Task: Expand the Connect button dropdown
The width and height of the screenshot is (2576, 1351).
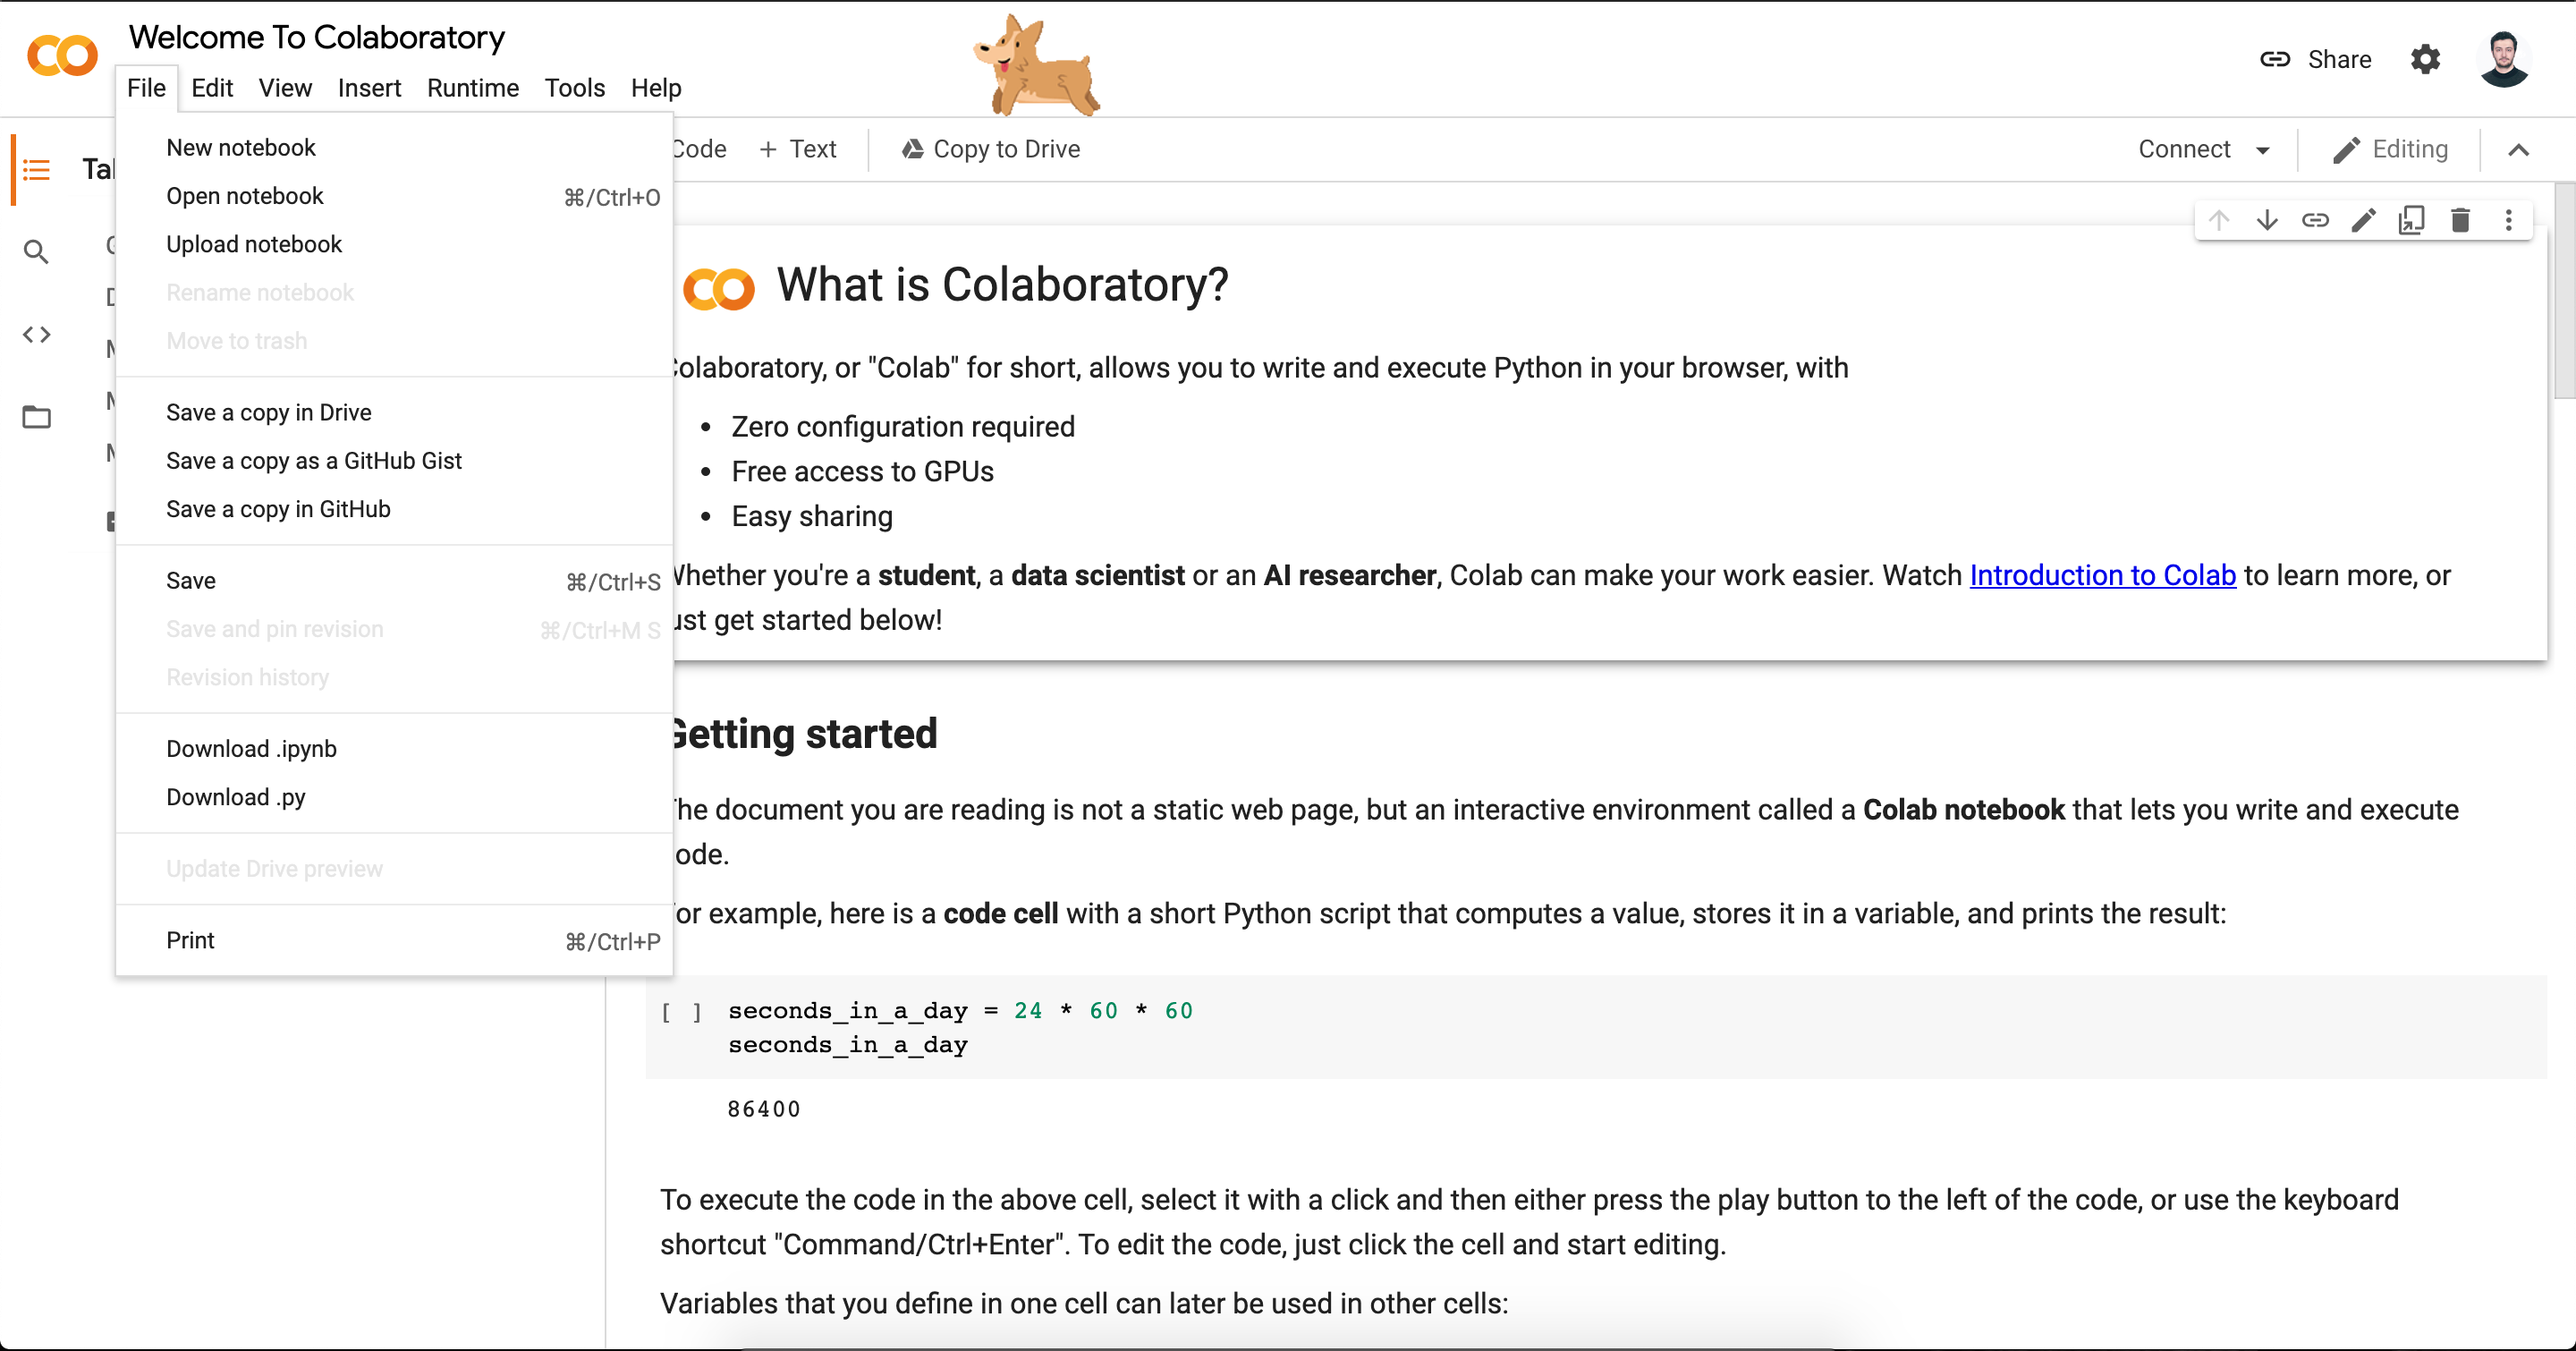Action: click(2266, 150)
